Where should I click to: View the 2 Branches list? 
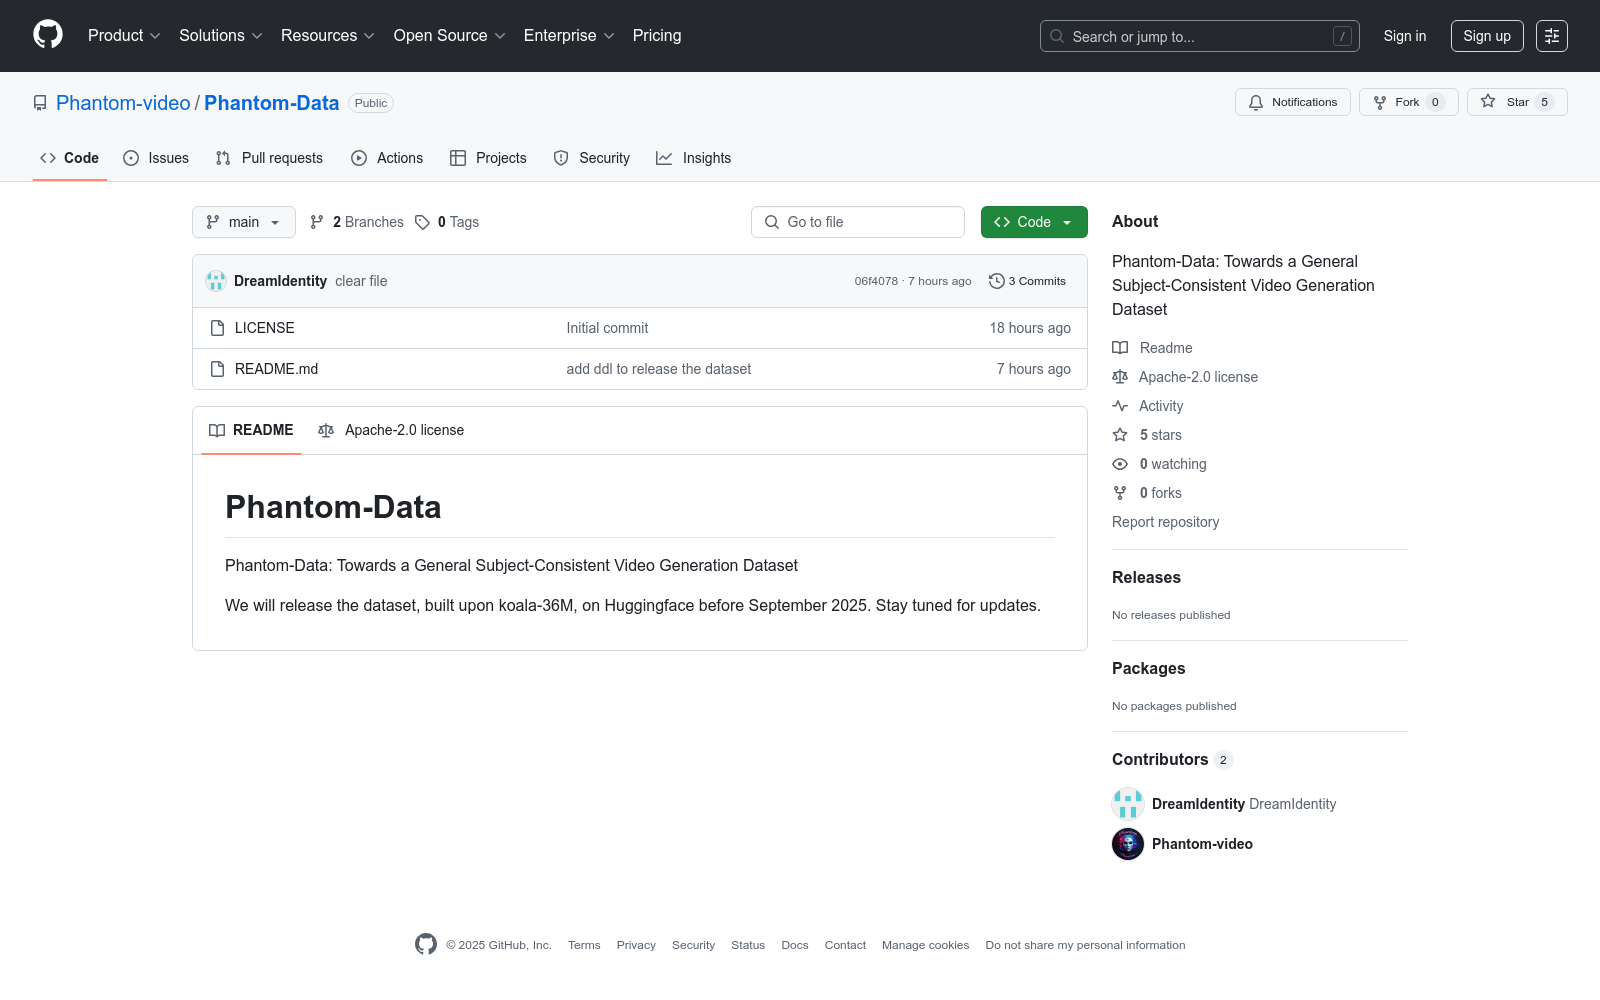pos(357,222)
